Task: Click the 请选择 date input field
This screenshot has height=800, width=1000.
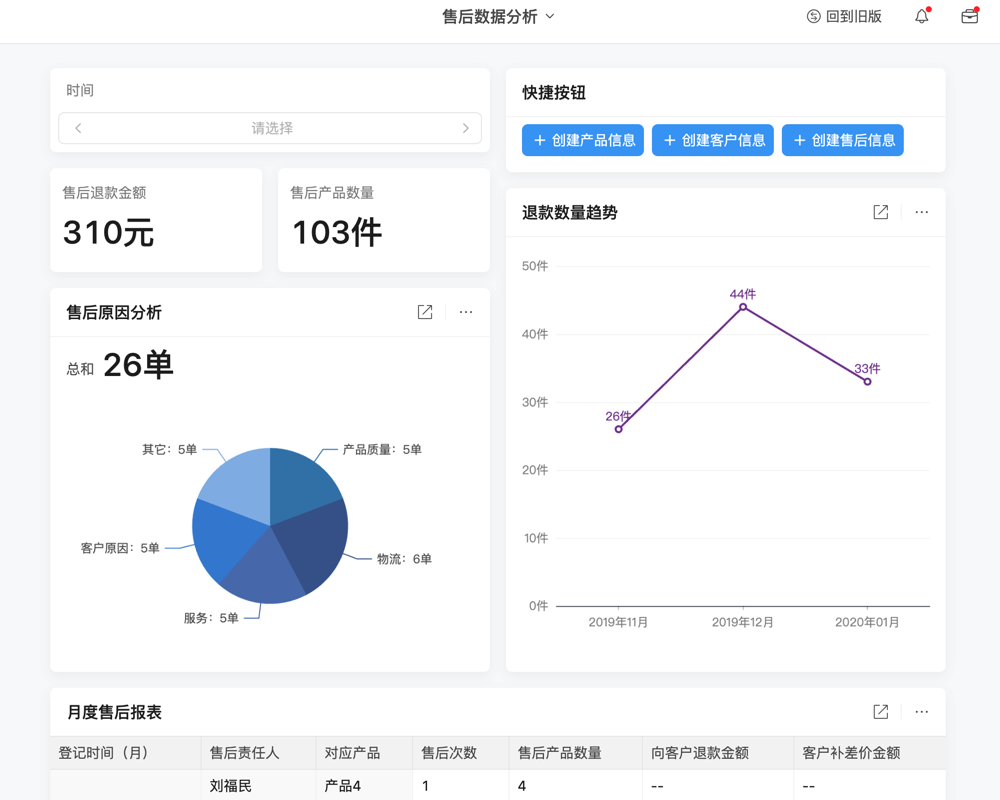Action: (270, 129)
